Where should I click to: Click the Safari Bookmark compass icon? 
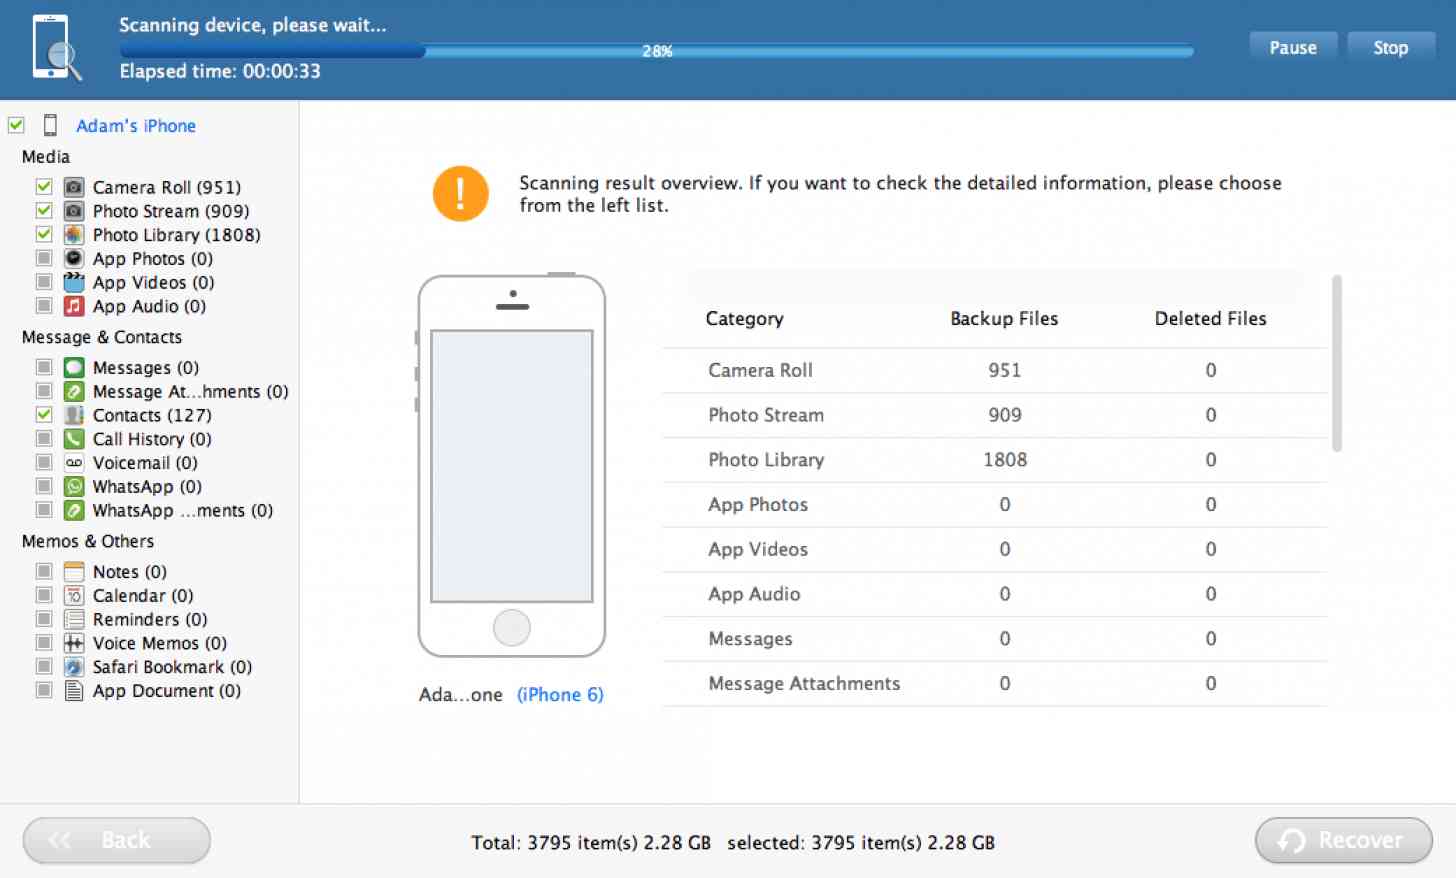point(74,667)
